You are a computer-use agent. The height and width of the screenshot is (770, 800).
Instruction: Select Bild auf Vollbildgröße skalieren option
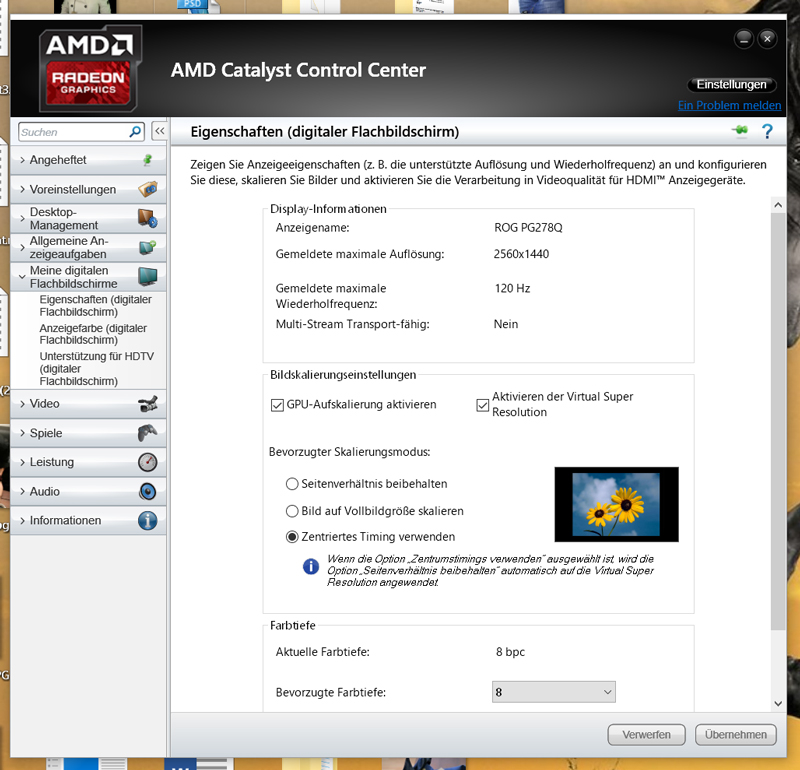pos(292,511)
